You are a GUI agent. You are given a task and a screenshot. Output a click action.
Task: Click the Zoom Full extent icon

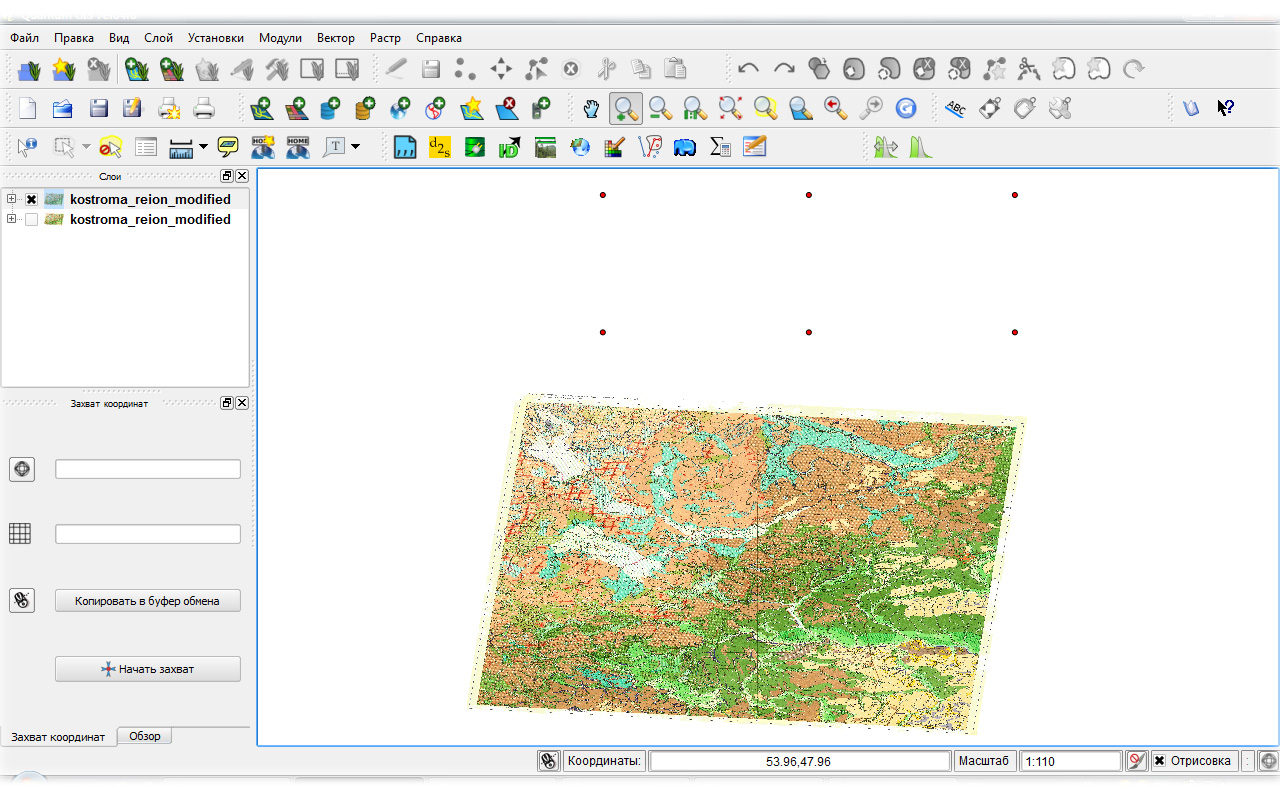730,108
